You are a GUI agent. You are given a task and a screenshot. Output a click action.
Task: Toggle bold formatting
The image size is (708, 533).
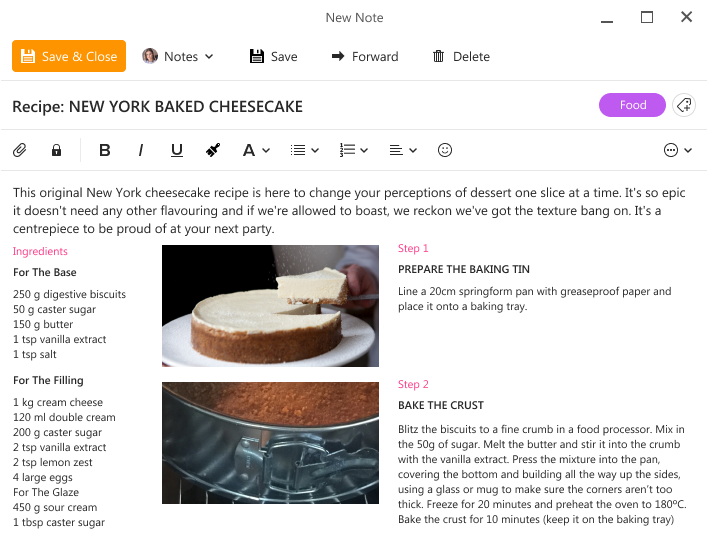coord(105,150)
